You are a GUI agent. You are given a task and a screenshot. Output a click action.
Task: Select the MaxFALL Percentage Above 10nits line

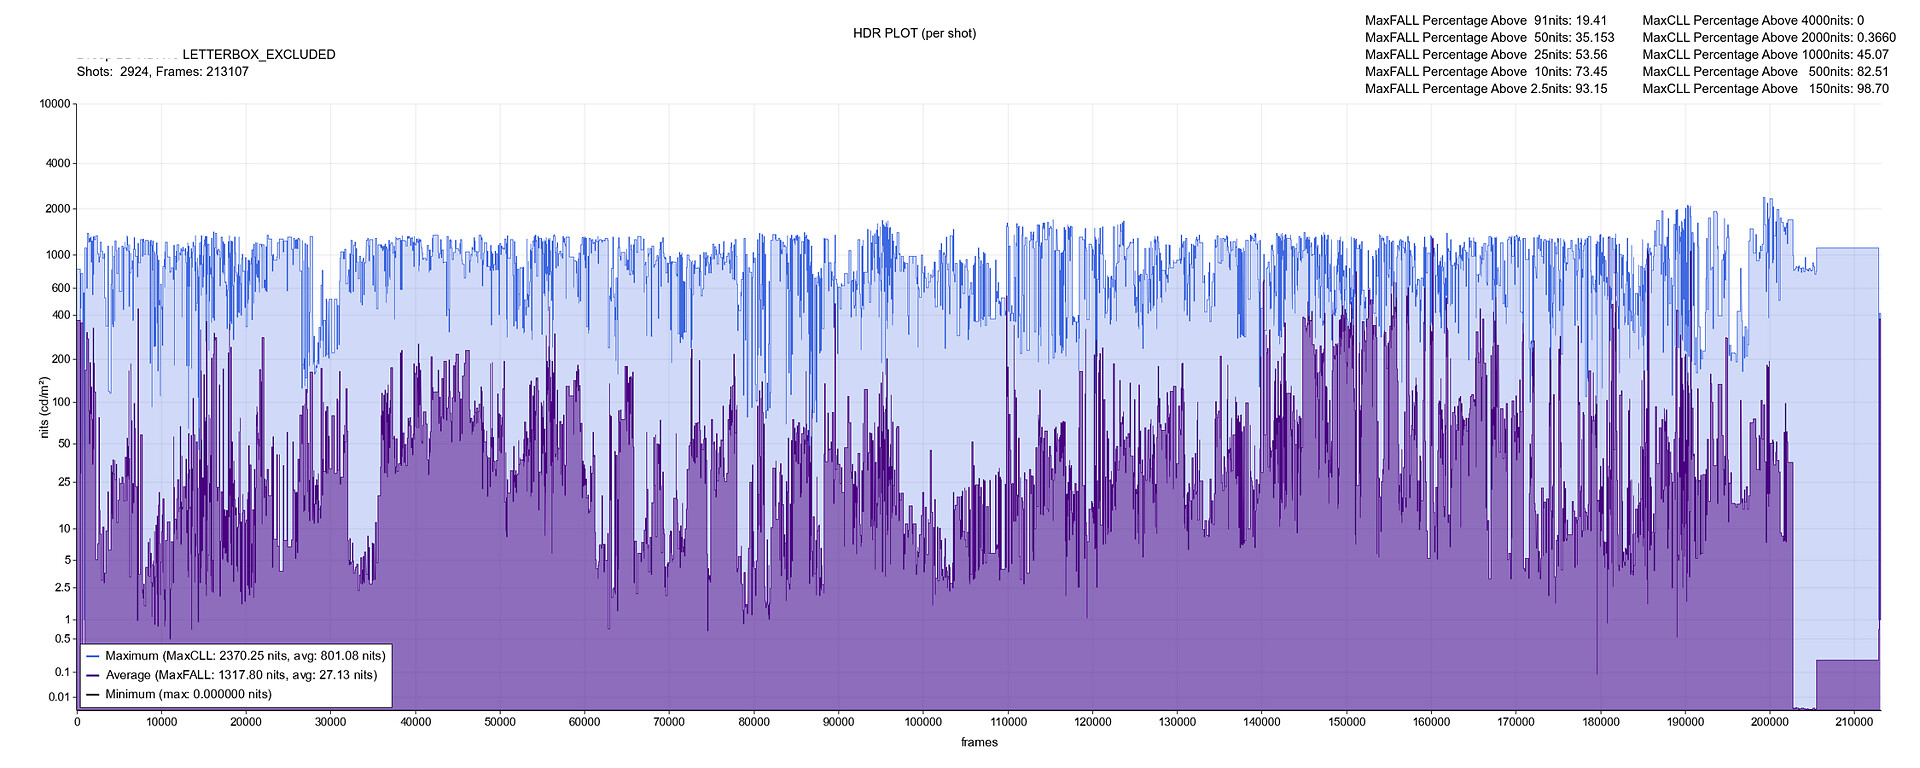[x=1486, y=71]
